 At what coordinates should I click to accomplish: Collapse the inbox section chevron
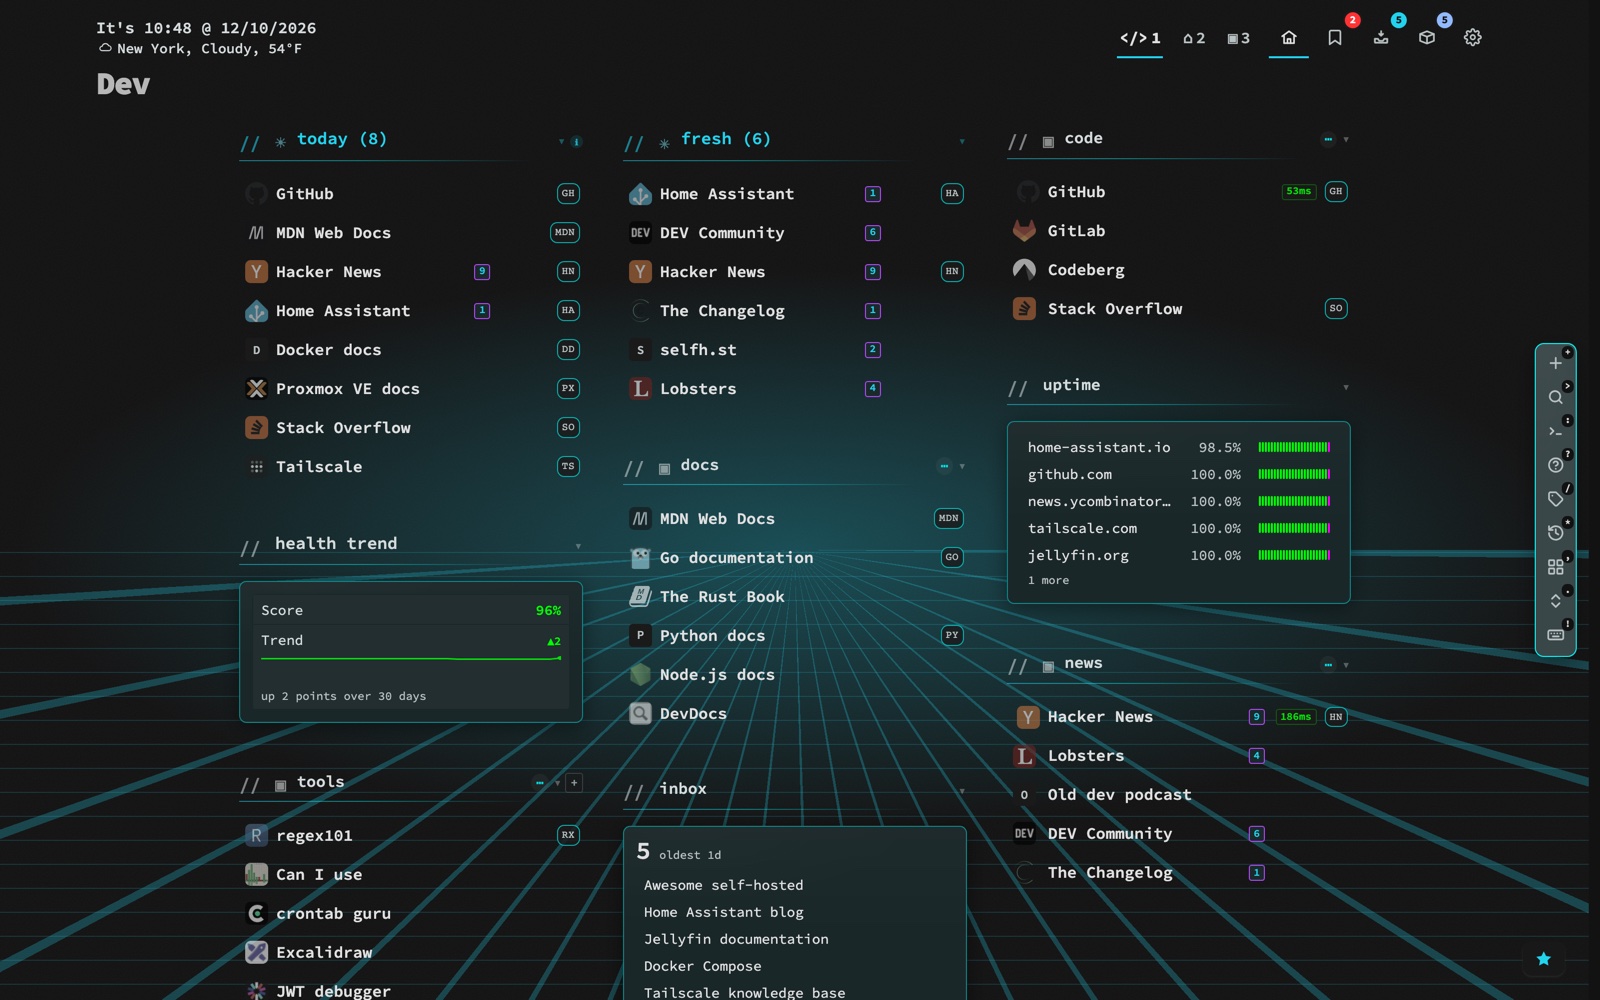pos(962,792)
